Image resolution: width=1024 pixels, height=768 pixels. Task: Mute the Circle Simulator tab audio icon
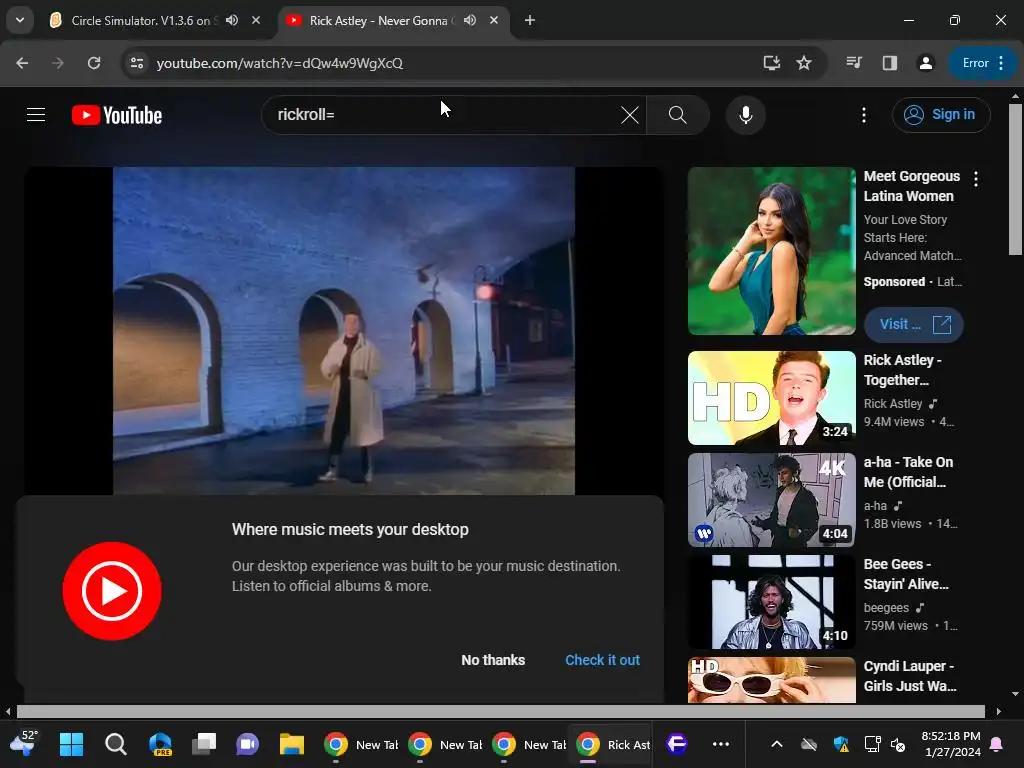[x=232, y=20]
